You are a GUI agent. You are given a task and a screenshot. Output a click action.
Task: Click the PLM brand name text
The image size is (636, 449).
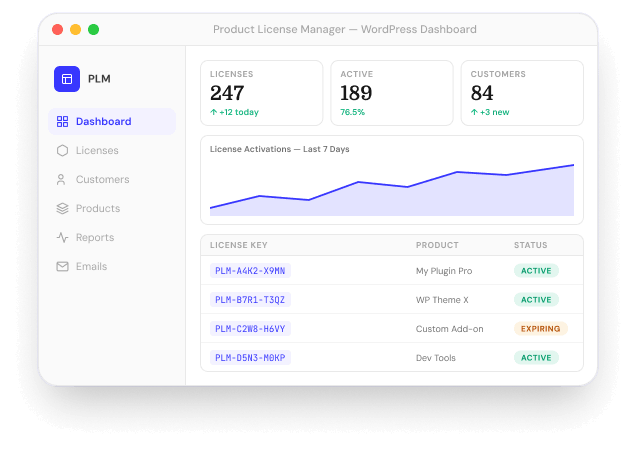(99, 79)
